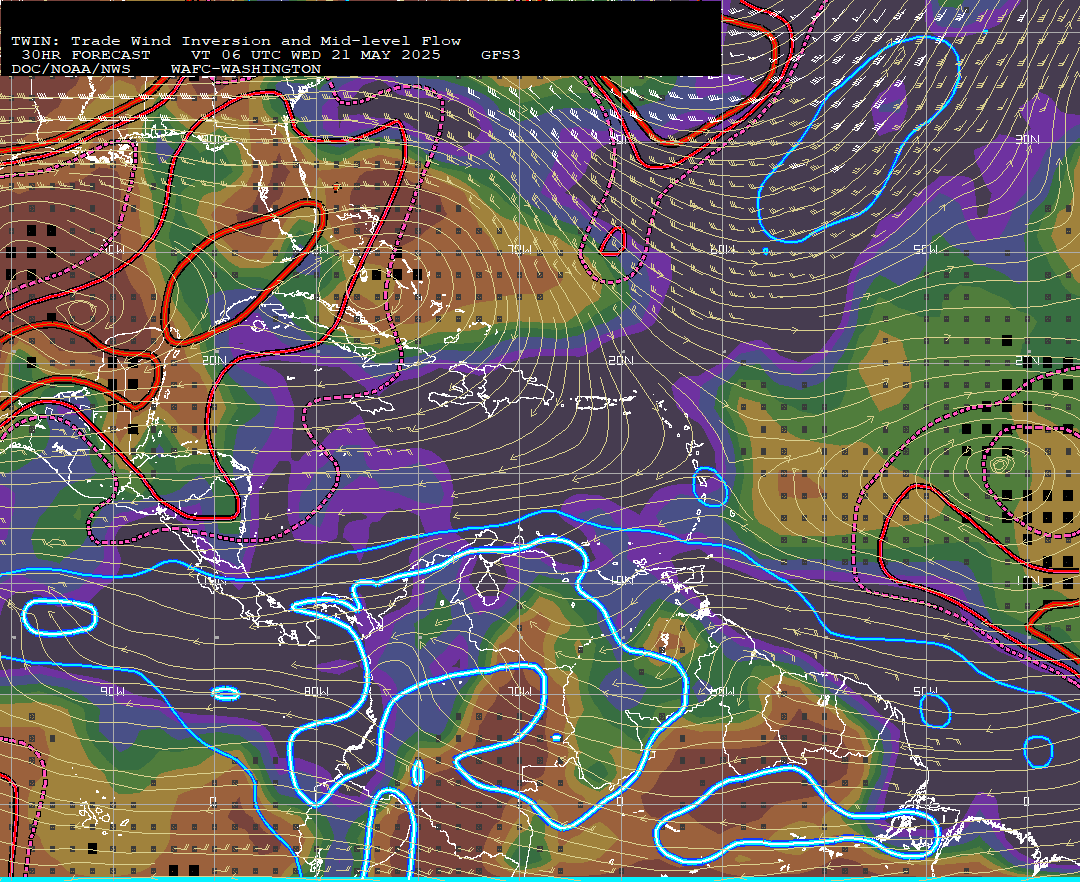Click the '90W' longitude label in the Pacific
Image resolution: width=1080 pixels, height=882 pixels.
point(112,691)
